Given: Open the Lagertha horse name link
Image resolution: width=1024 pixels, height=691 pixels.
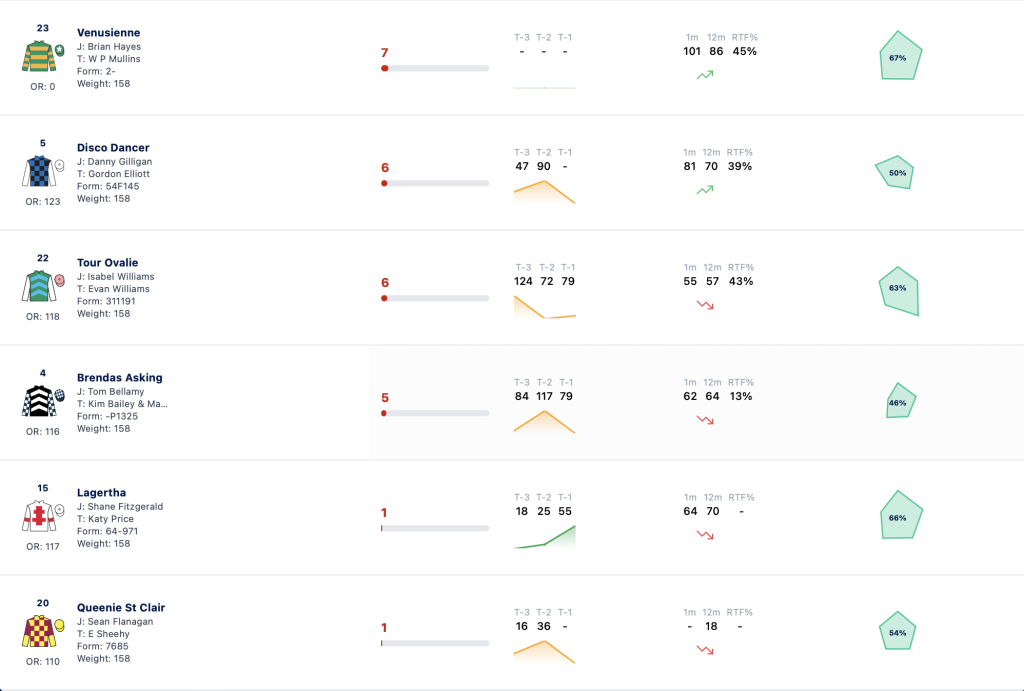Looking at the screenshot, I should point(101,492).
